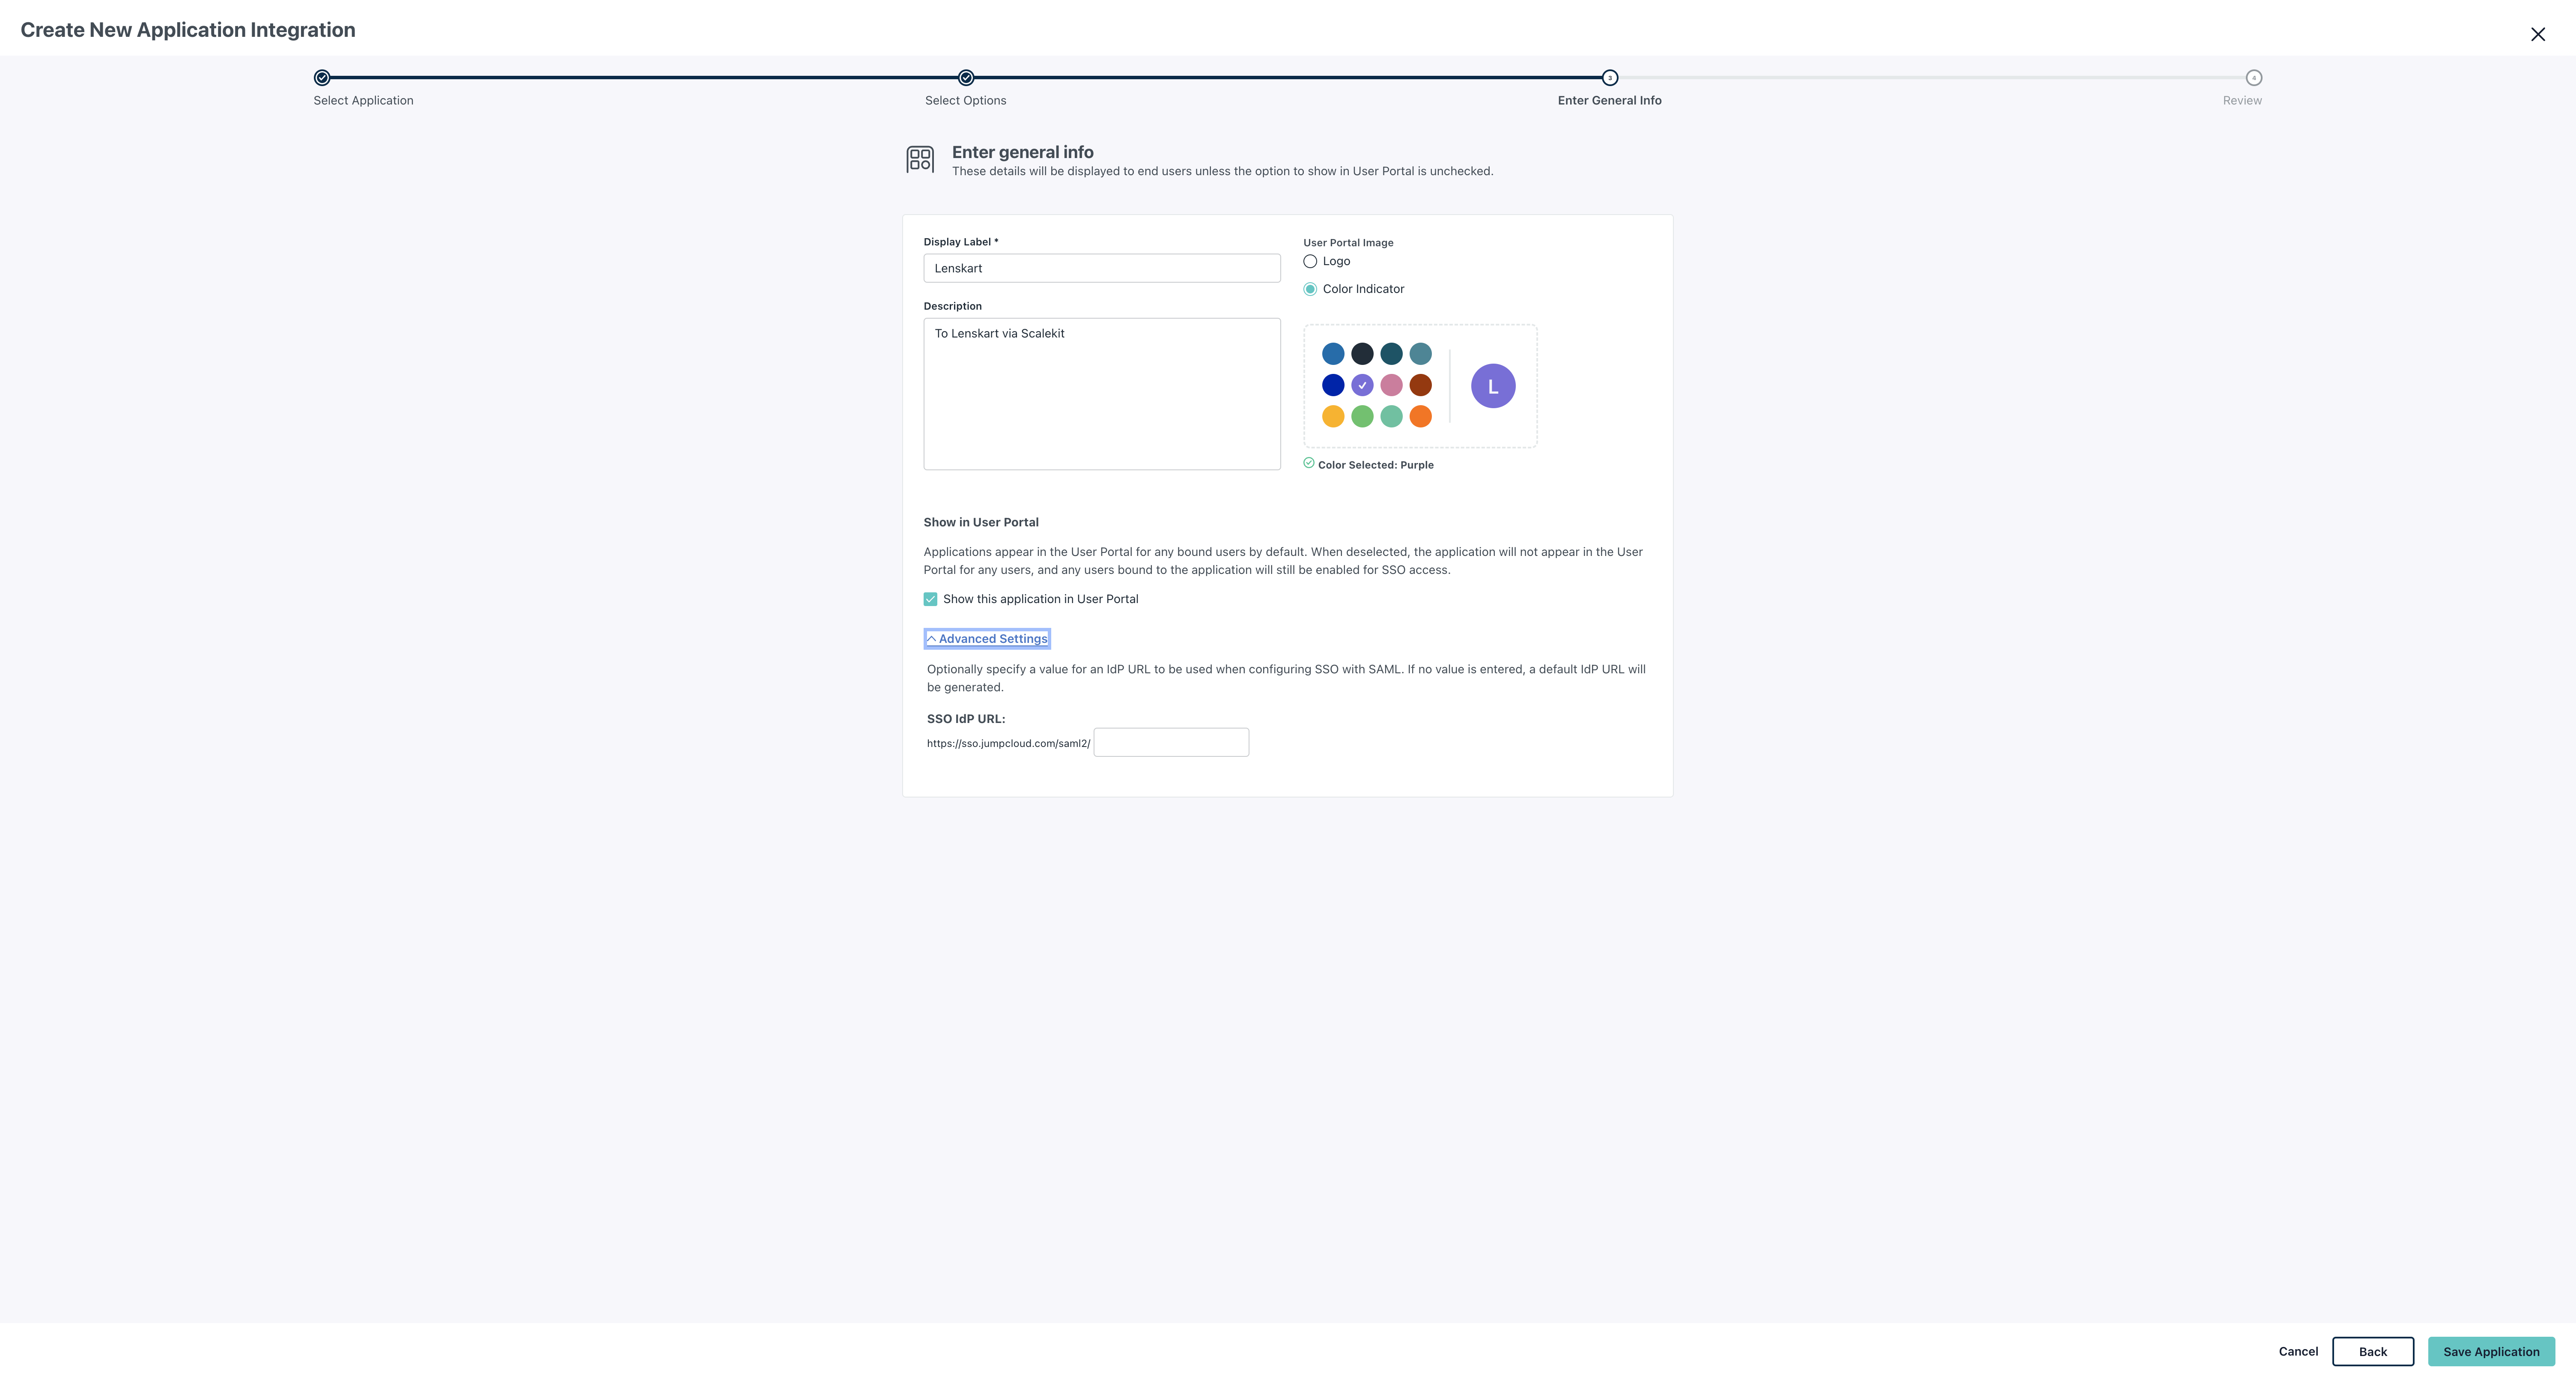Pick the dark royal blue color swatch
Screen dimensions: 2576x1380
(x=1332, y=385)
